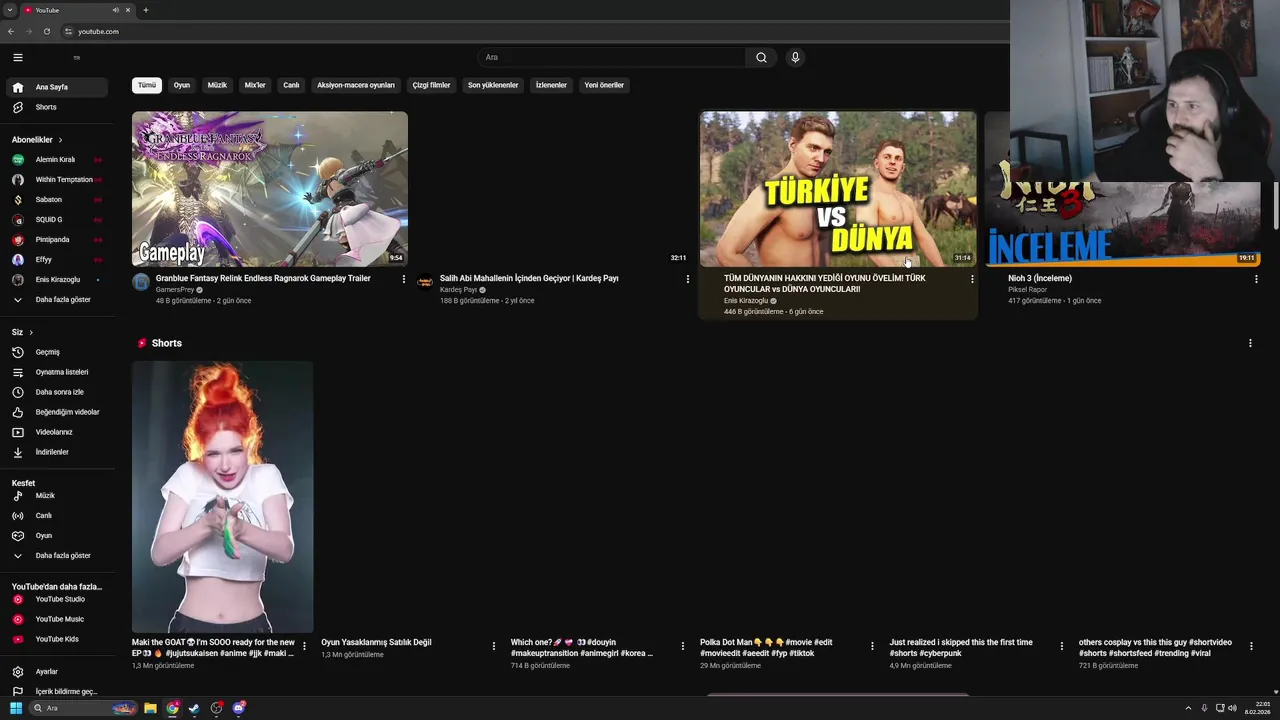Open Shorts from the sidebar

pos(57,107)
